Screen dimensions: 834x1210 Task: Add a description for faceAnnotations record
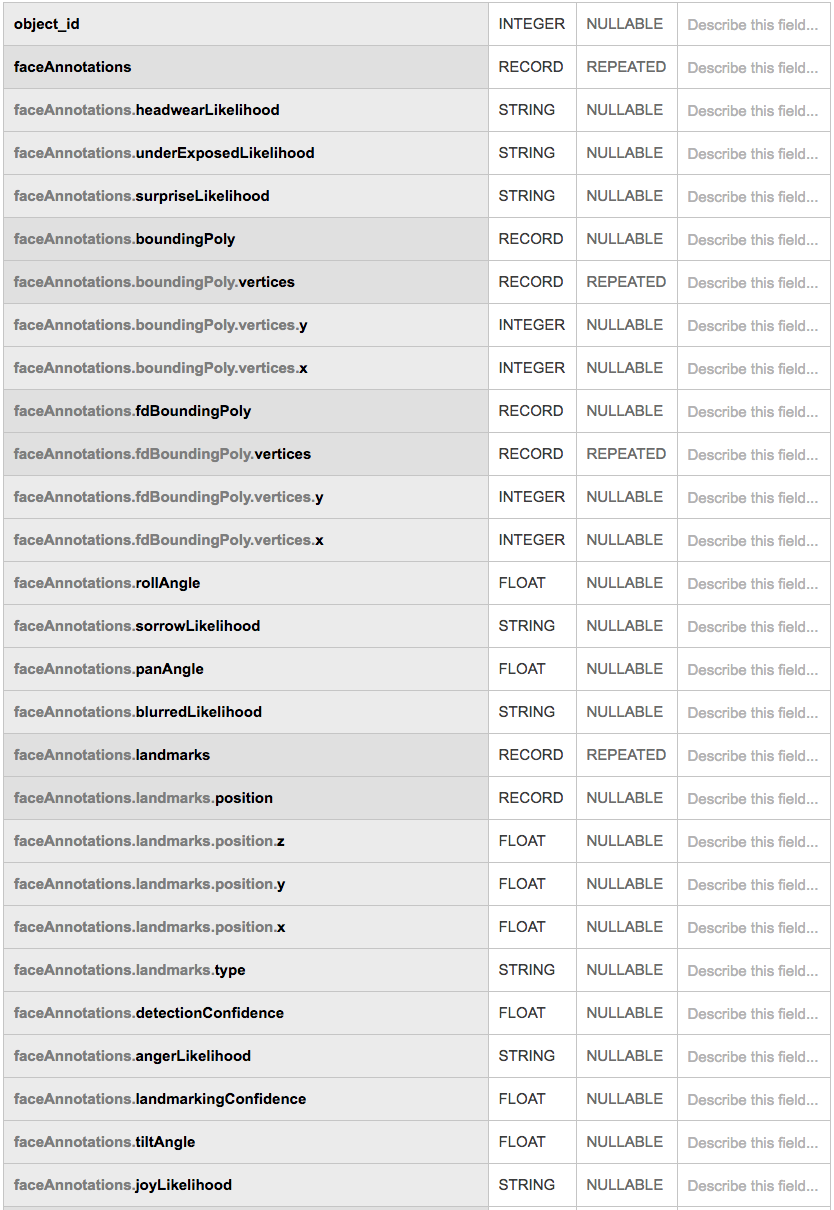point(752,68)
